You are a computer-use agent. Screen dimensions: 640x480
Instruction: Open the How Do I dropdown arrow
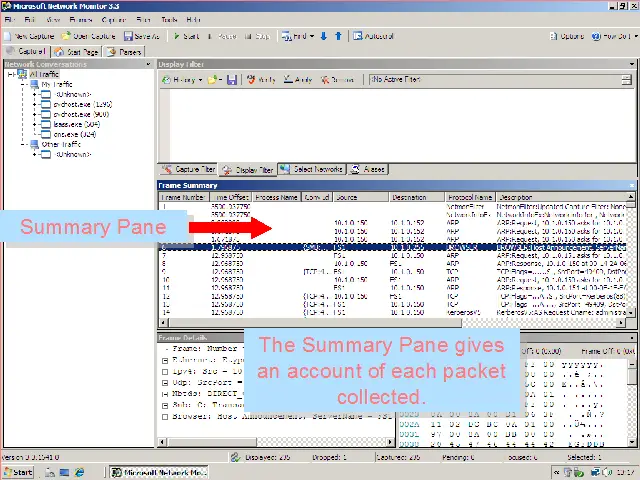[636, 36]
